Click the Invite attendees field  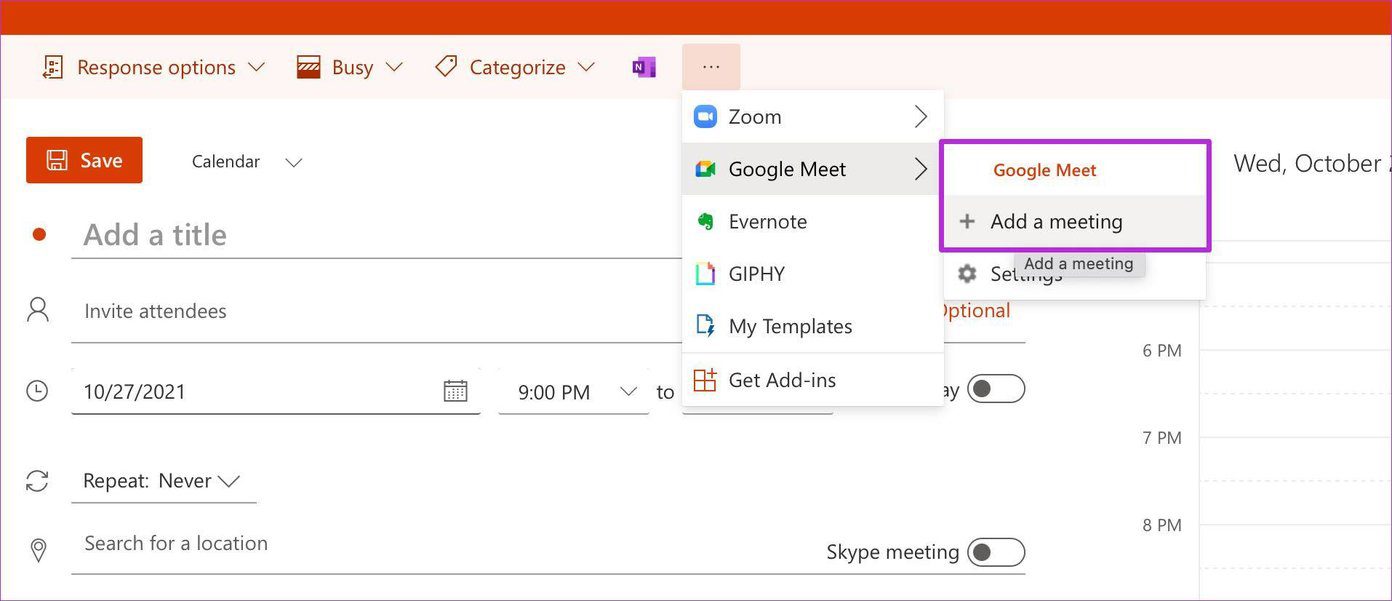[377, 312]
